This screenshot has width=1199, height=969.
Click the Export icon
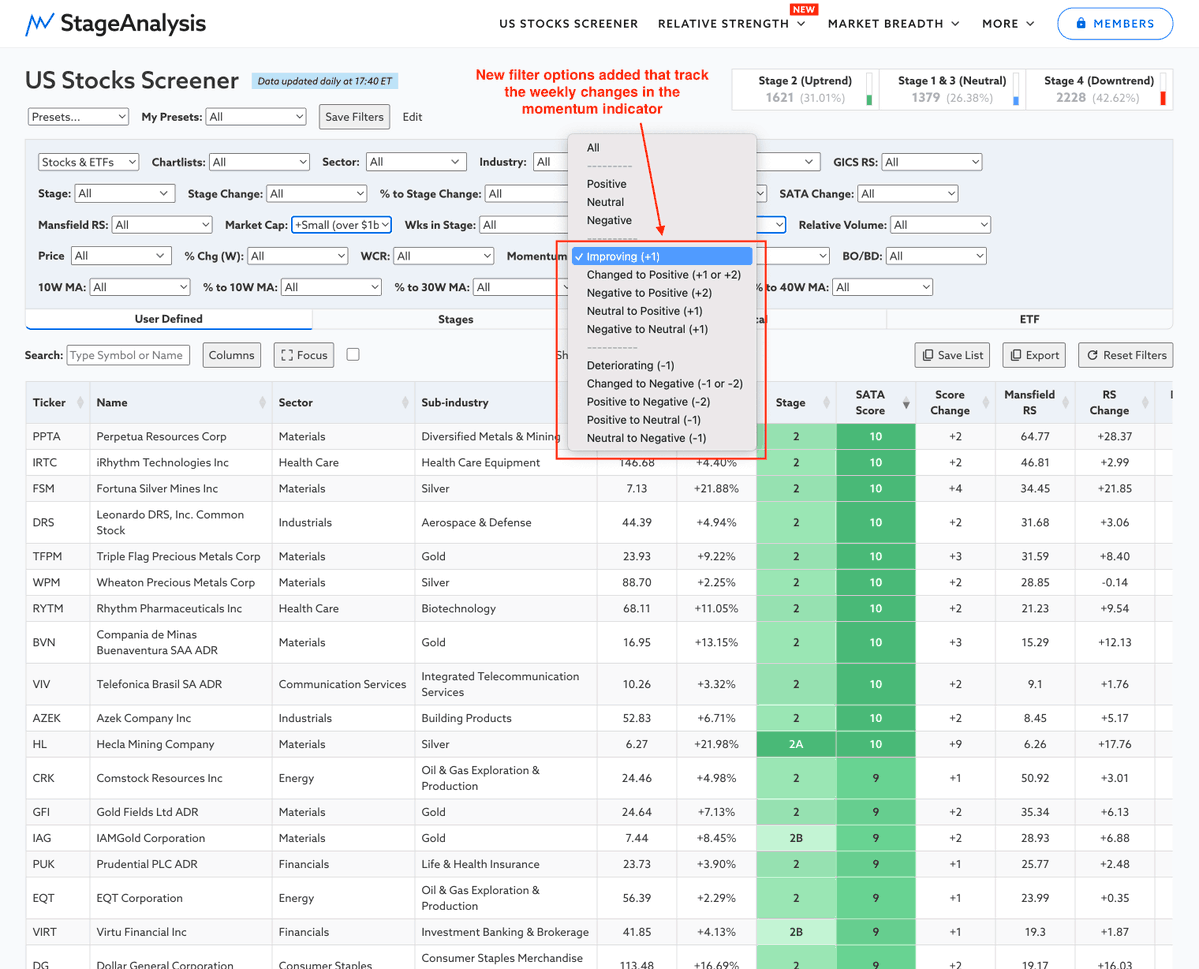coord(1015,355)
